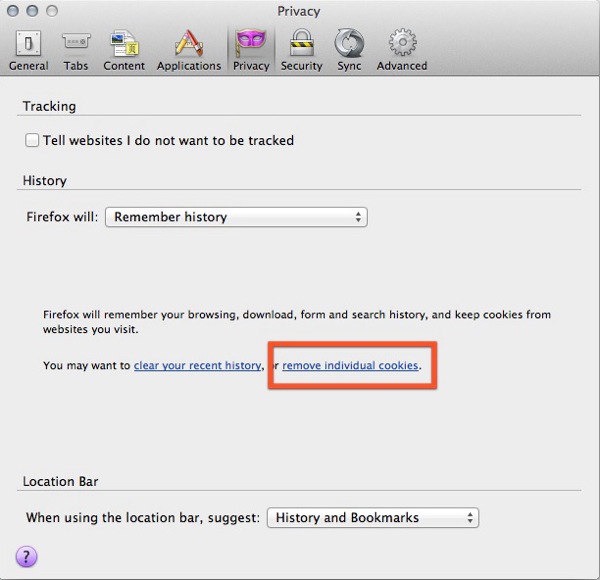Open the General preferences pane
600x580 pixels.
(29, 50)
